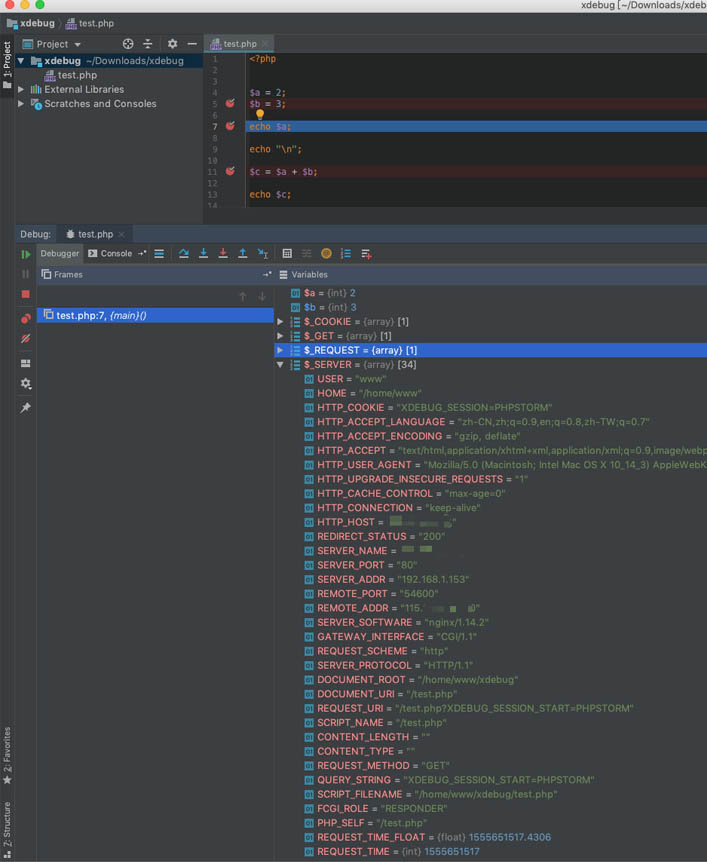The width and height of the screenshot is (707, 862).
Task: Collapse the xdebug project root folder
Action: [21, 60]
